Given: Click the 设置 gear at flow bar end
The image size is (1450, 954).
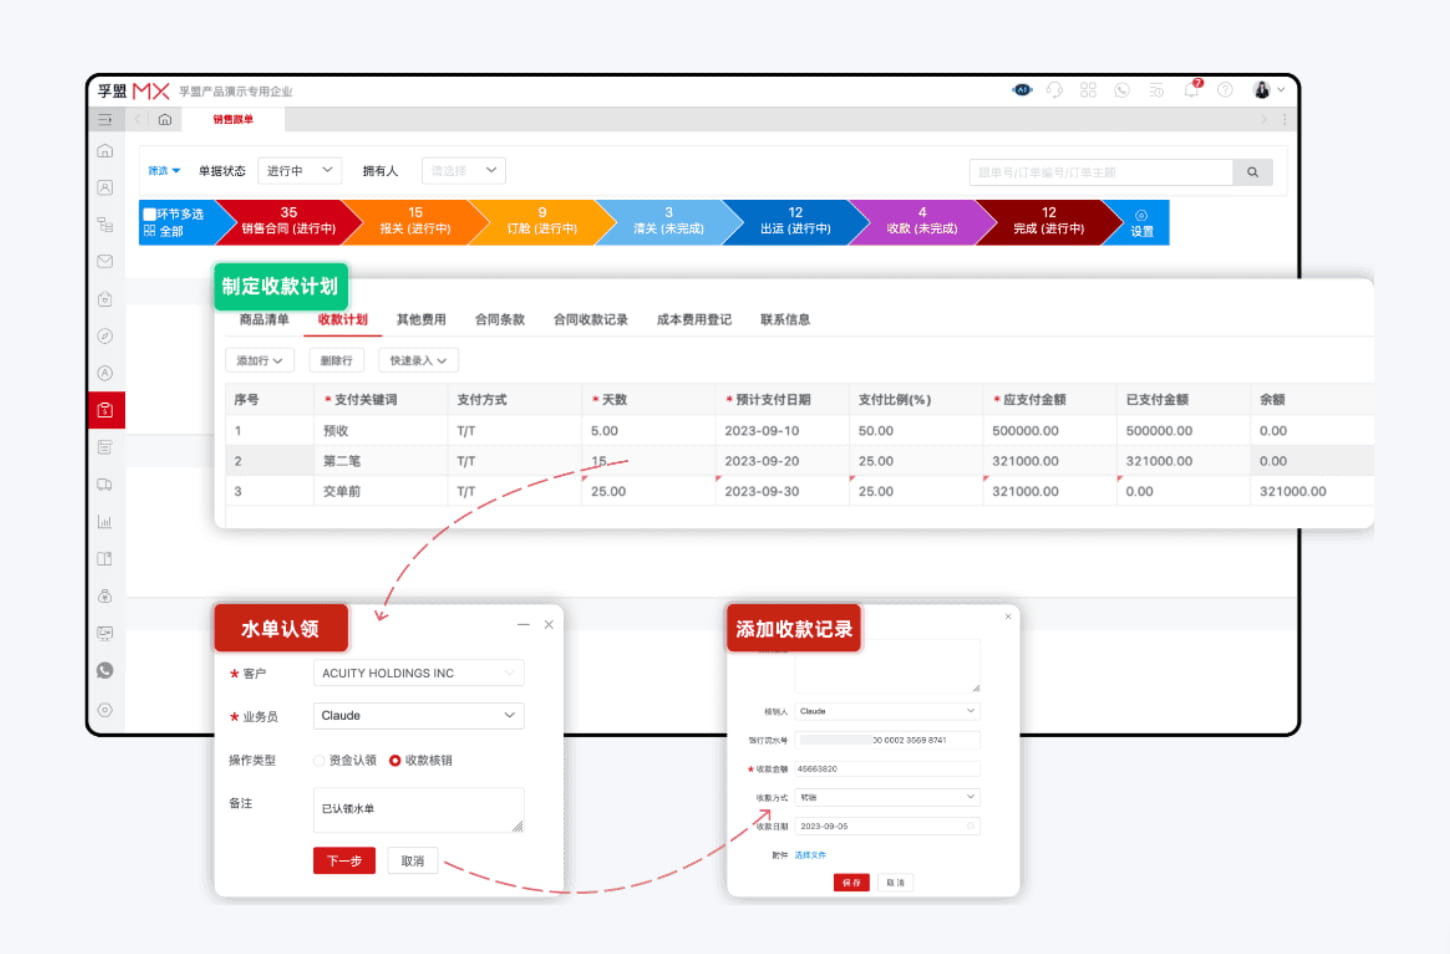Looking at the screenshot, I should [x=1141, y=222].
